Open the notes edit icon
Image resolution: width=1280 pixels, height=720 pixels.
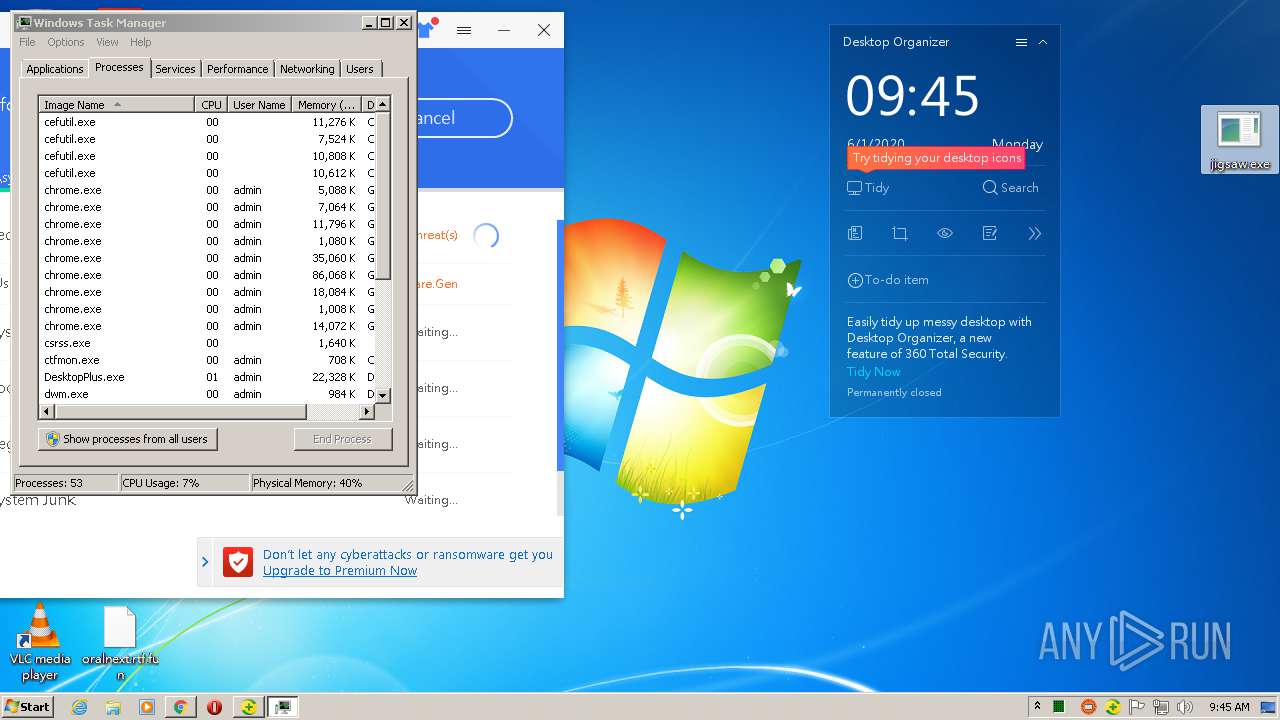[x=990, y=233]
